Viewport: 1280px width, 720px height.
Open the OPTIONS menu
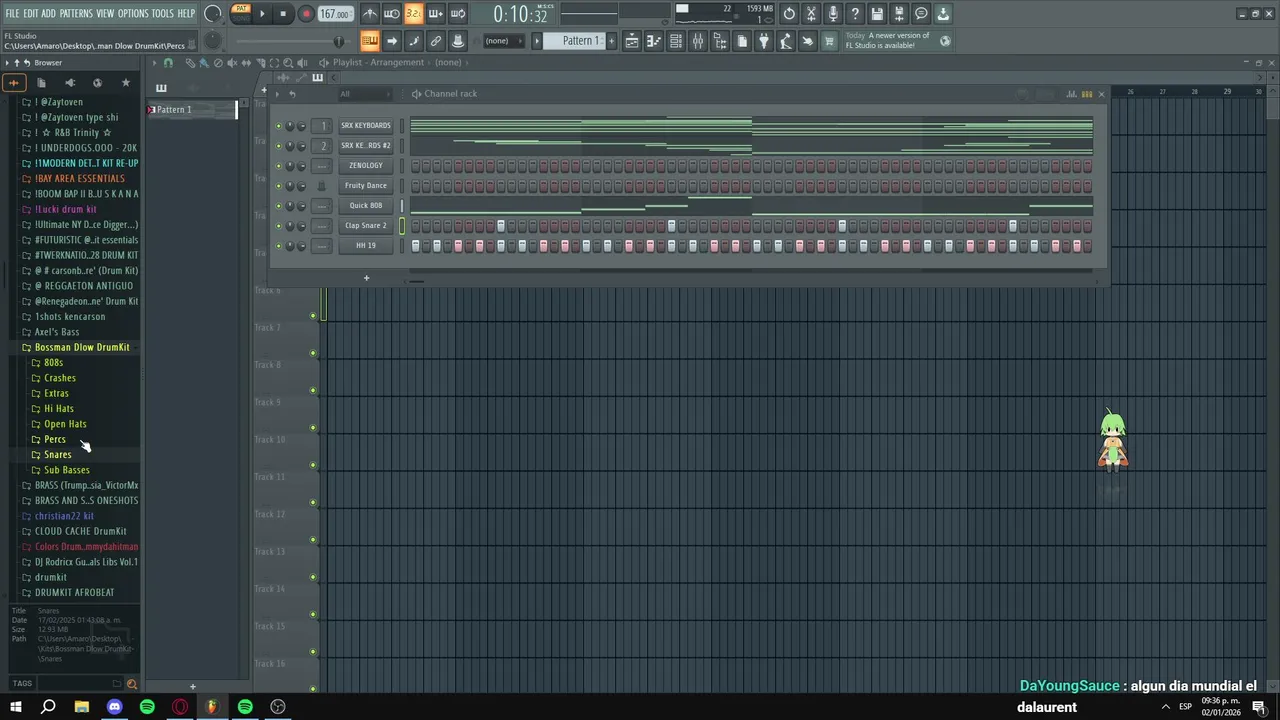click(x=133, y=14)
